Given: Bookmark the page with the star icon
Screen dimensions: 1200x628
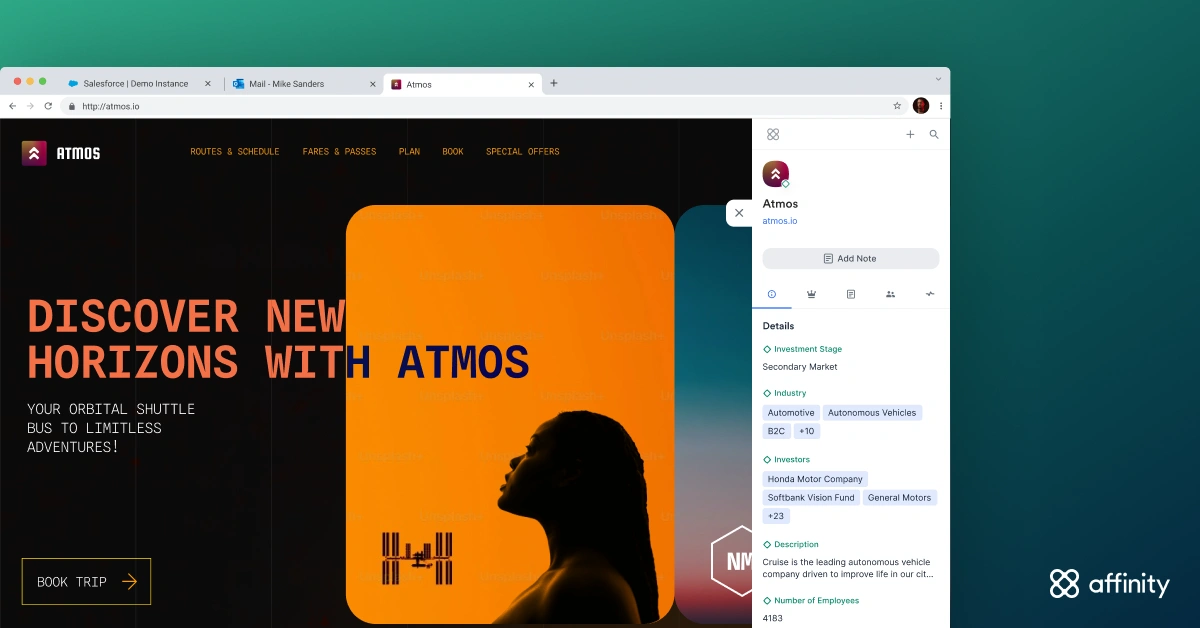Looking at the screenshot, I should point(897,106).
